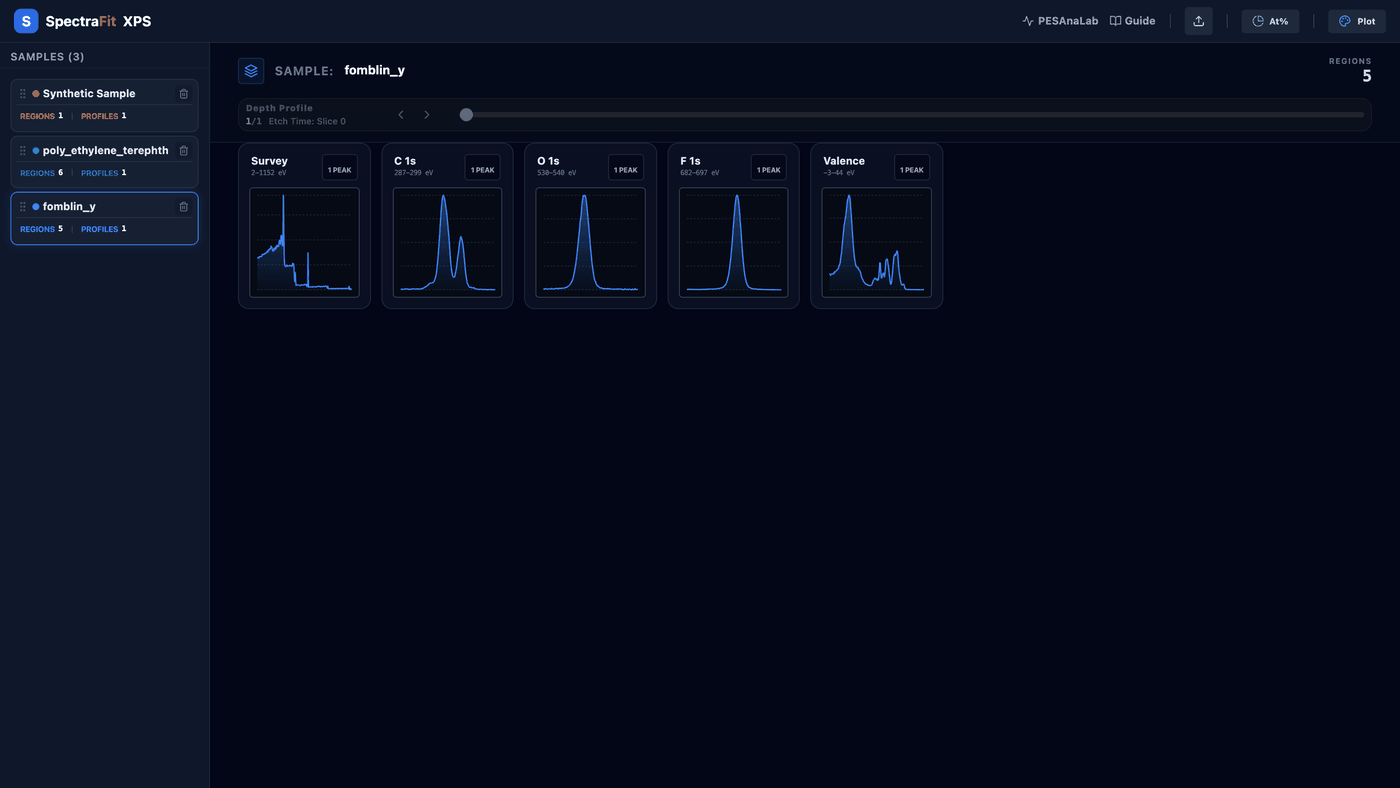Open the Guide link

point(1132,21)
